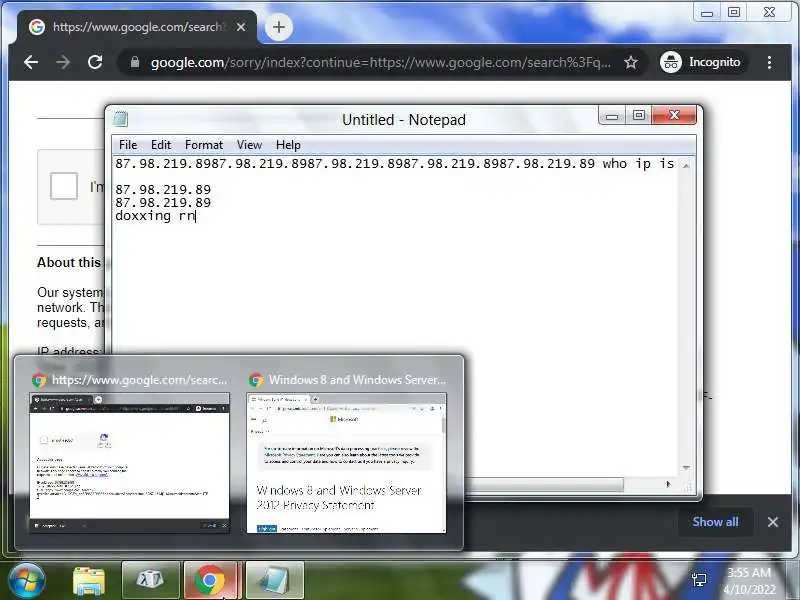Minimize the Chrome window

(x=707, y=12)
